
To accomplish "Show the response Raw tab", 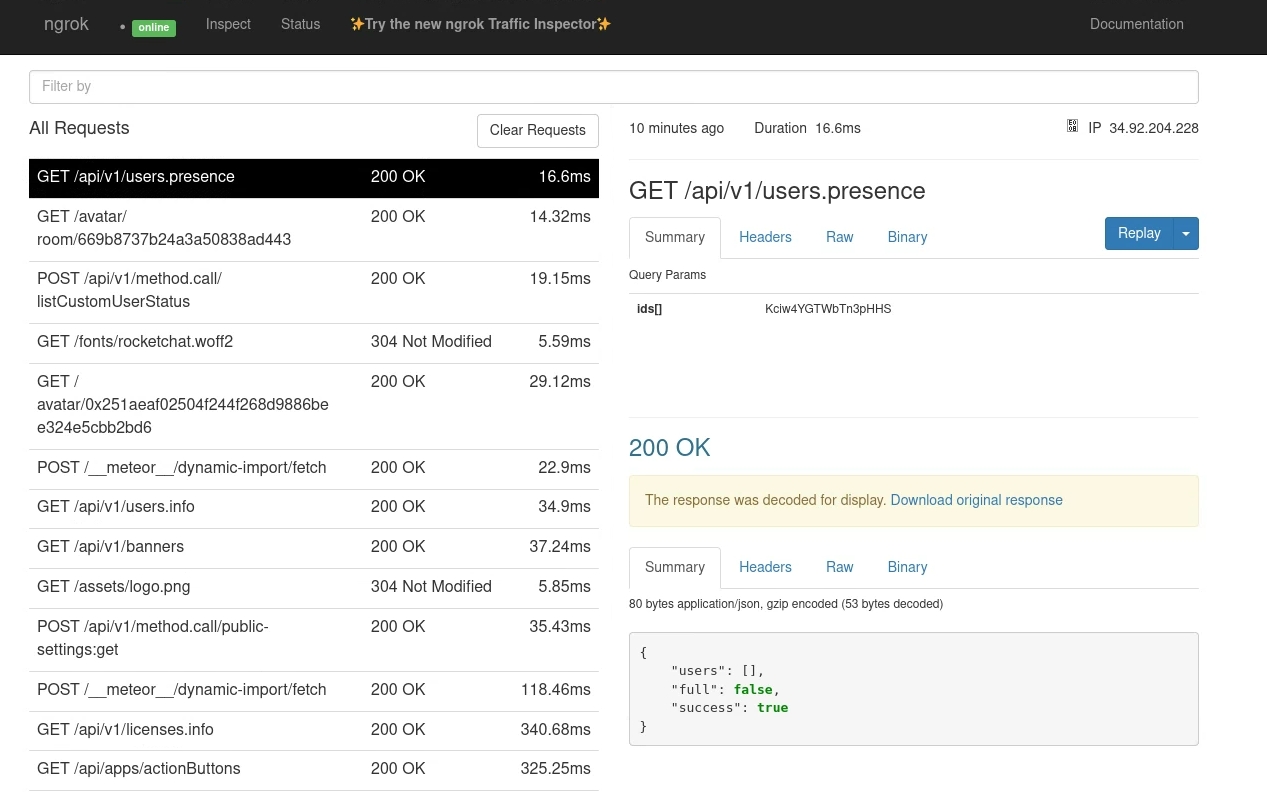I will point(839,567).
